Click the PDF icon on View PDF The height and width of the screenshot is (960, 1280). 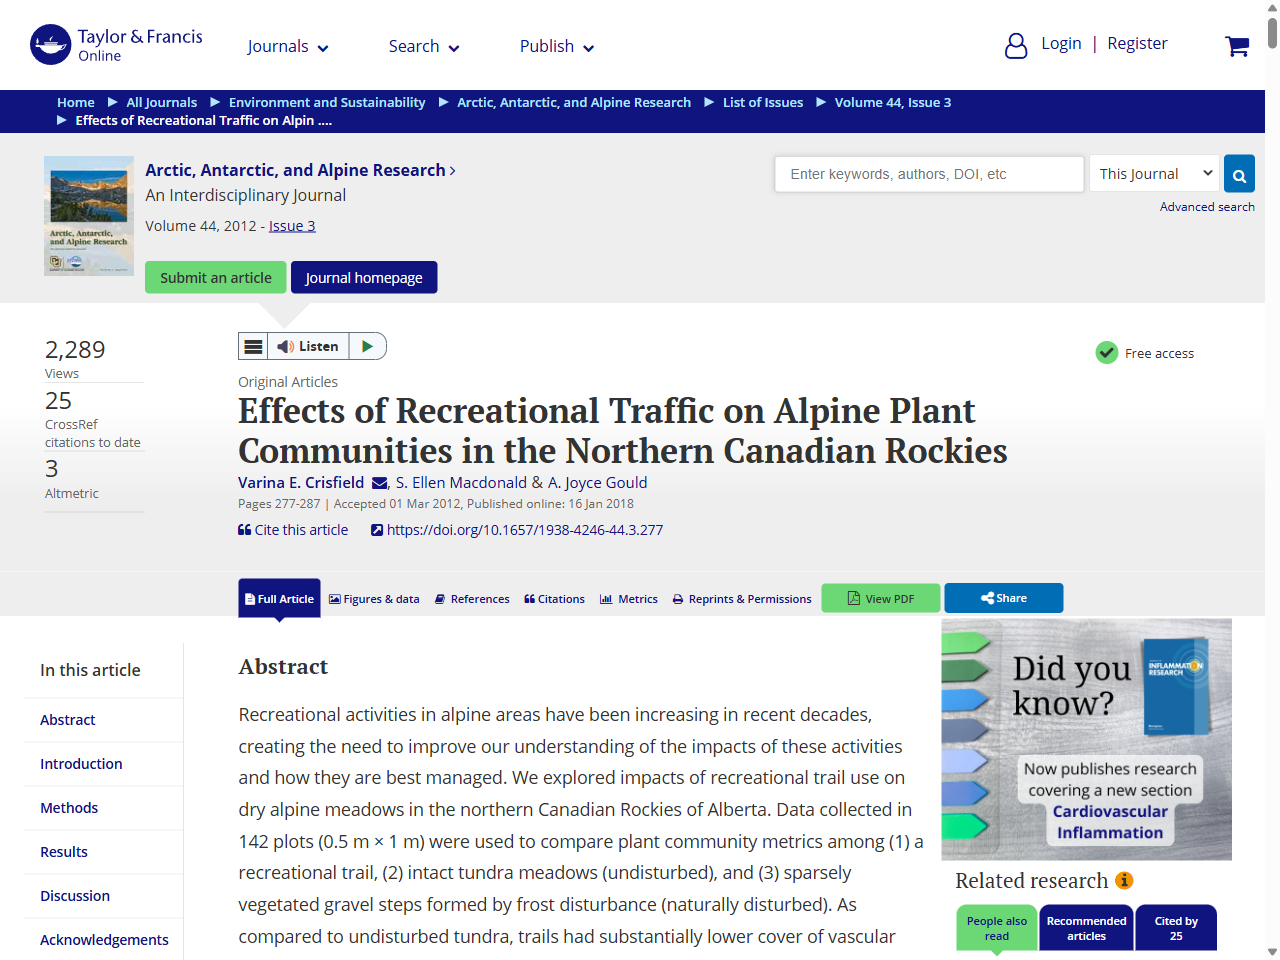(x=854, y=597)
